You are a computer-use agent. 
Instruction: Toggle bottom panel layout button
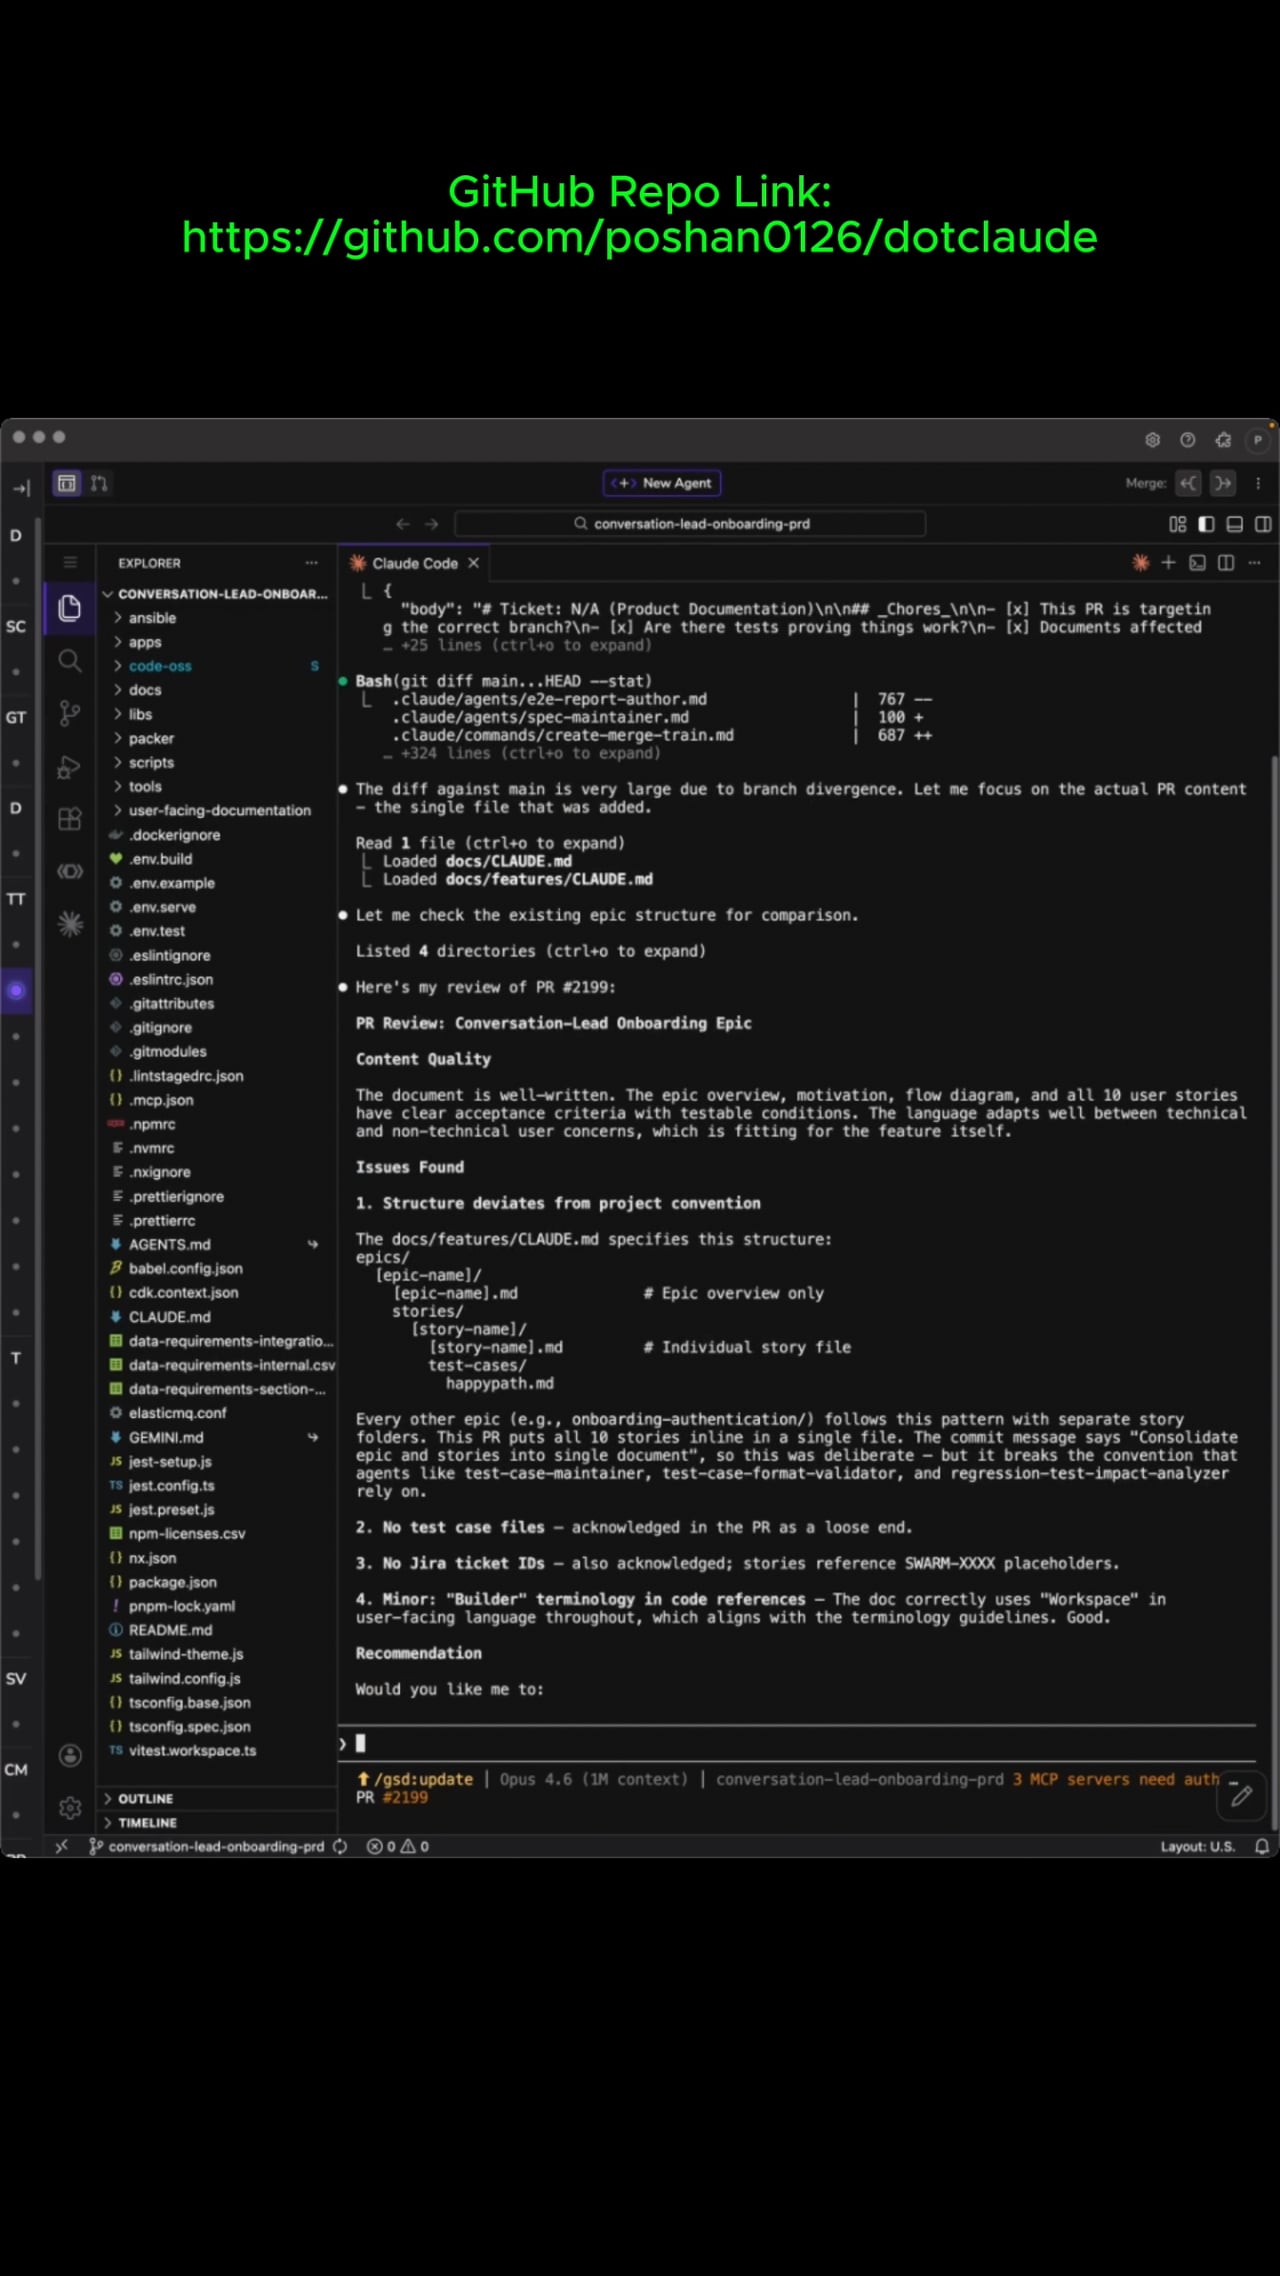point(1235,524)
